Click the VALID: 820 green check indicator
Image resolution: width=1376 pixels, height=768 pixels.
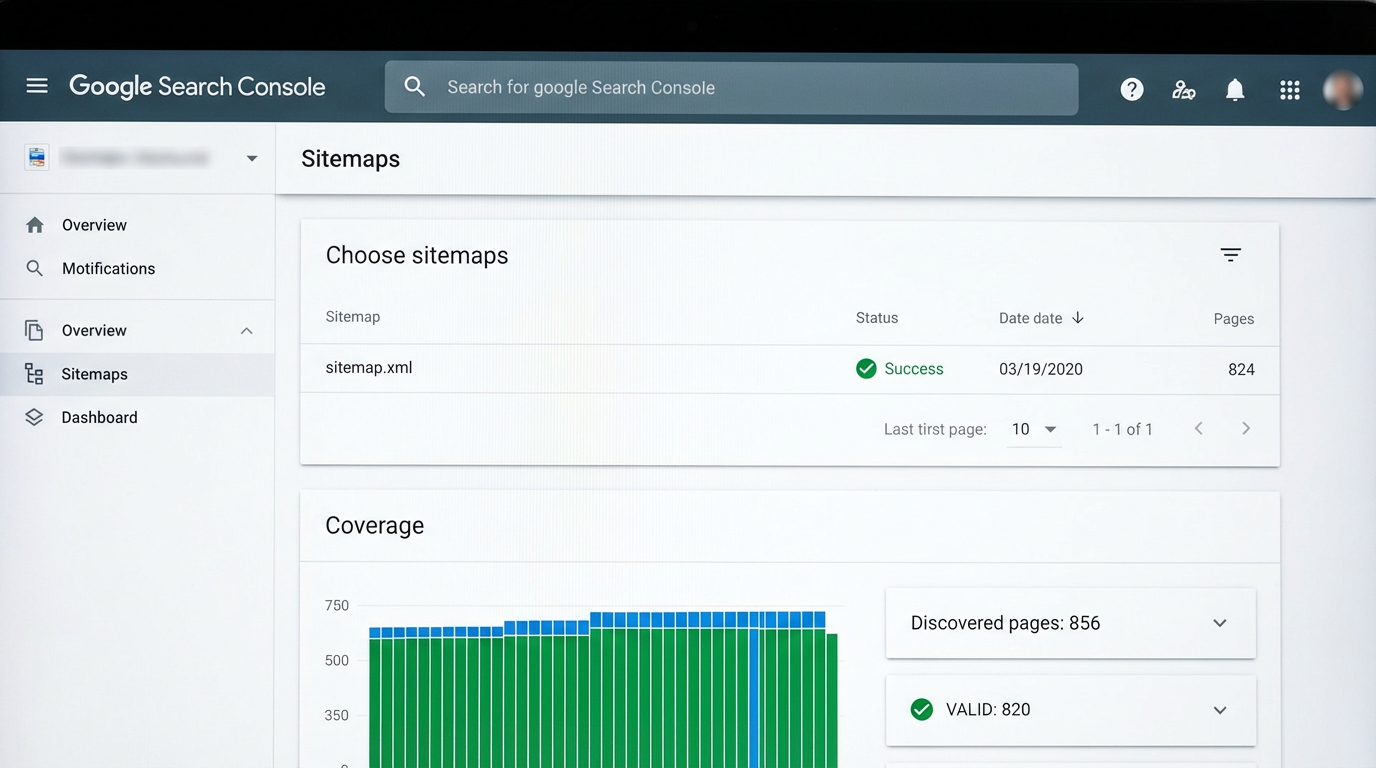[921, 710]
